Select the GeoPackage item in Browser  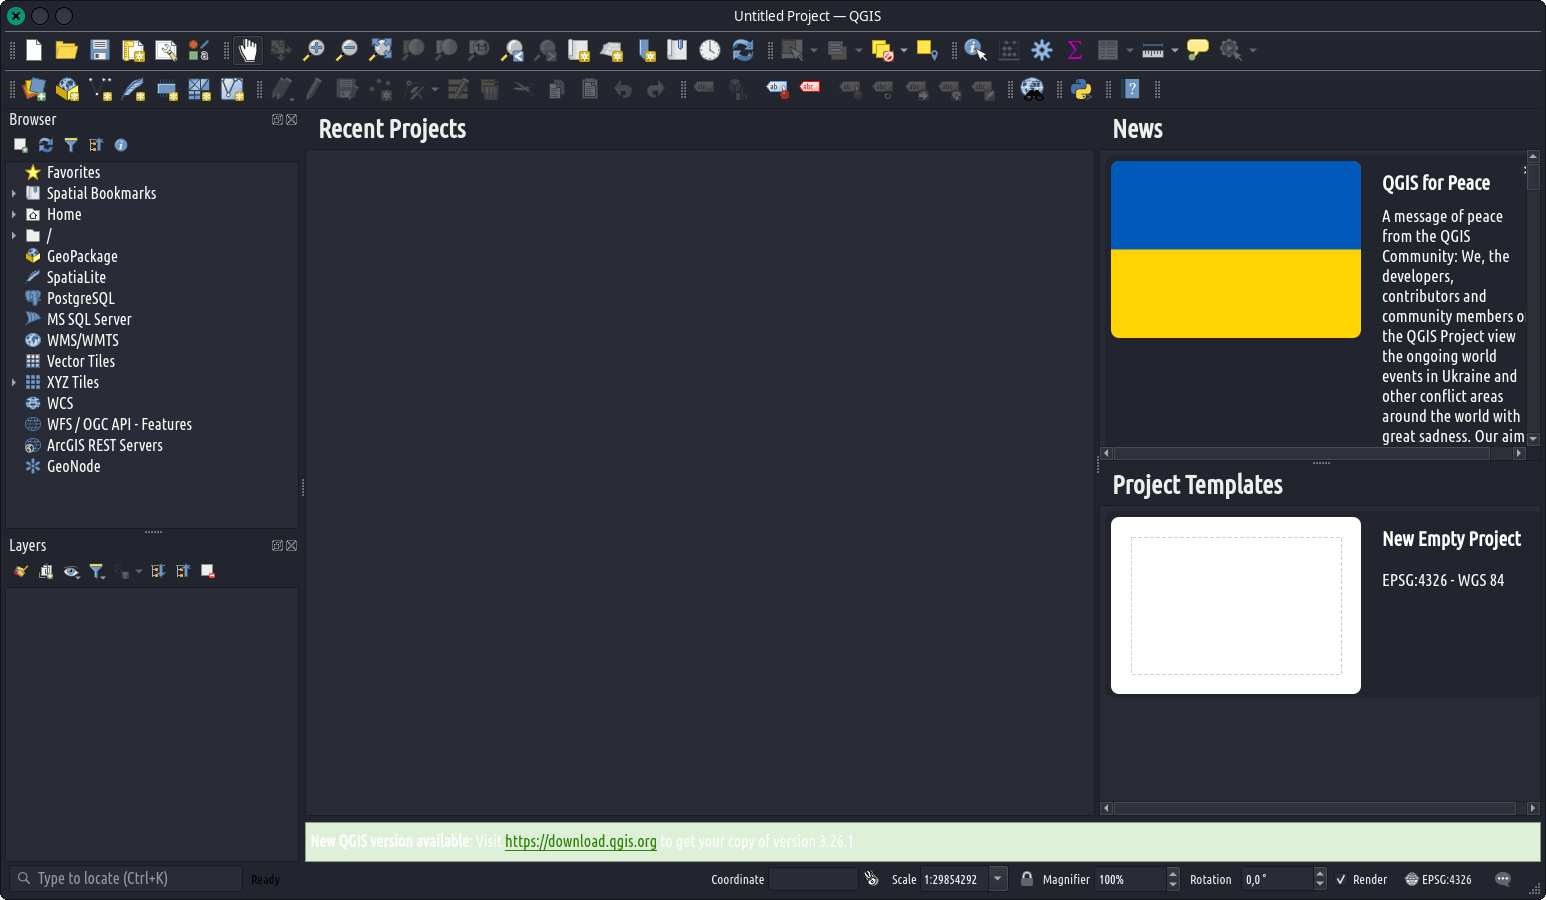click(82, 256)
